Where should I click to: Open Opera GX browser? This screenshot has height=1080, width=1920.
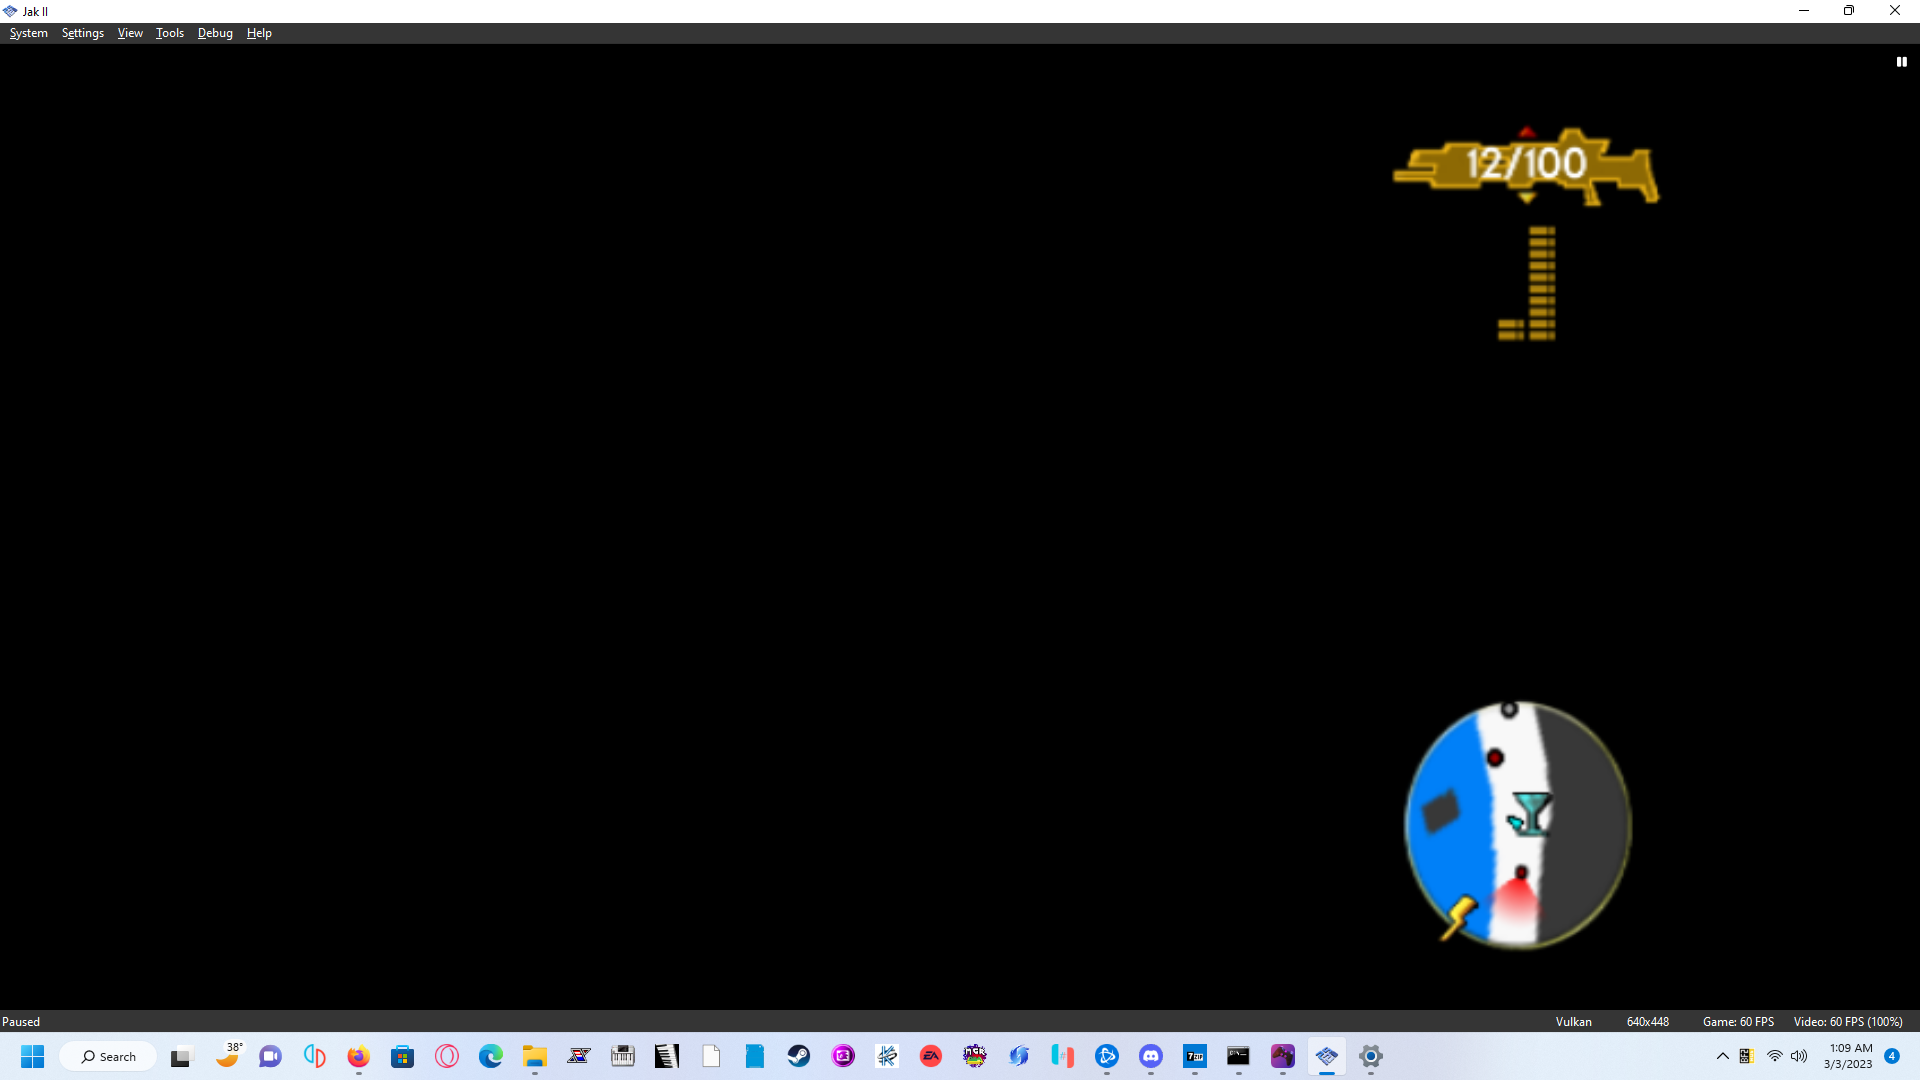coord(447,1056)
